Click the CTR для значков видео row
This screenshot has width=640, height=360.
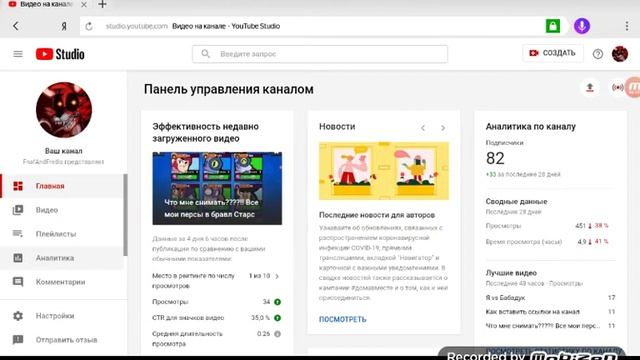click(x=216, y=318)
